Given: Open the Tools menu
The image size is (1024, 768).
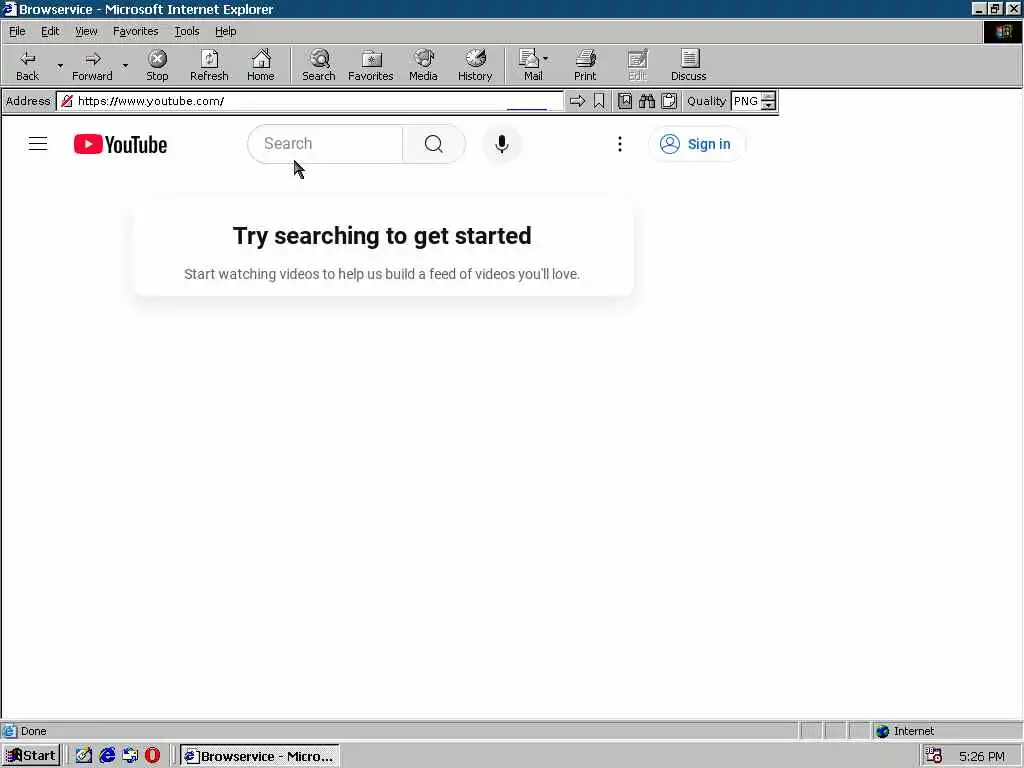Looking at the screenshot, I should pos(187,31).
